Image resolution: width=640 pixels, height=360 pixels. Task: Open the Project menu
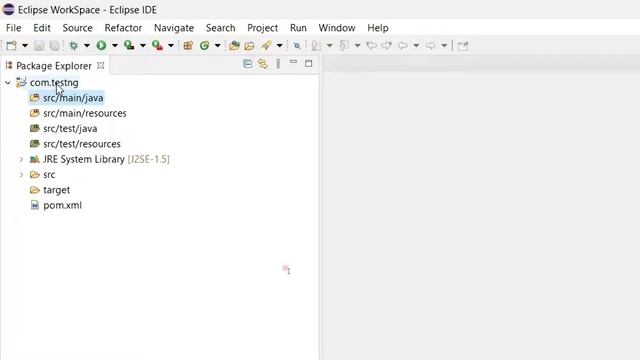[x=262, y=28]
